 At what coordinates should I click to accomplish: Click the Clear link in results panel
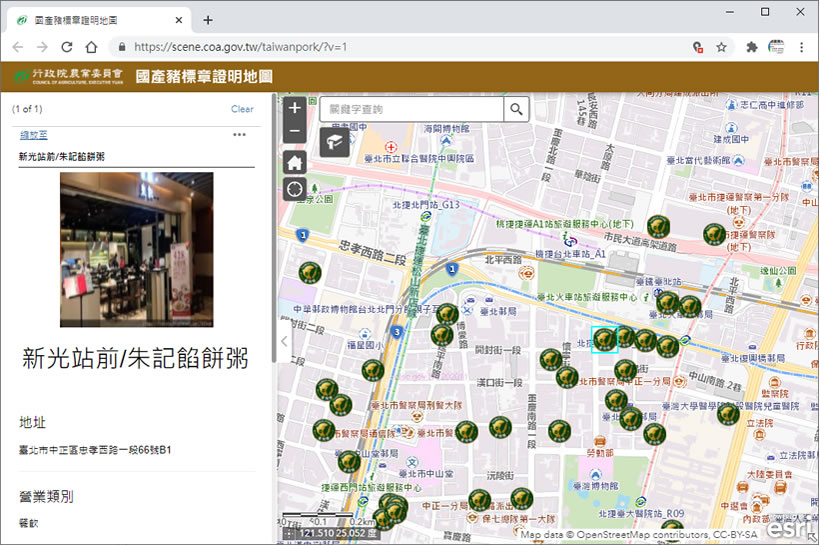pos(242,109)
